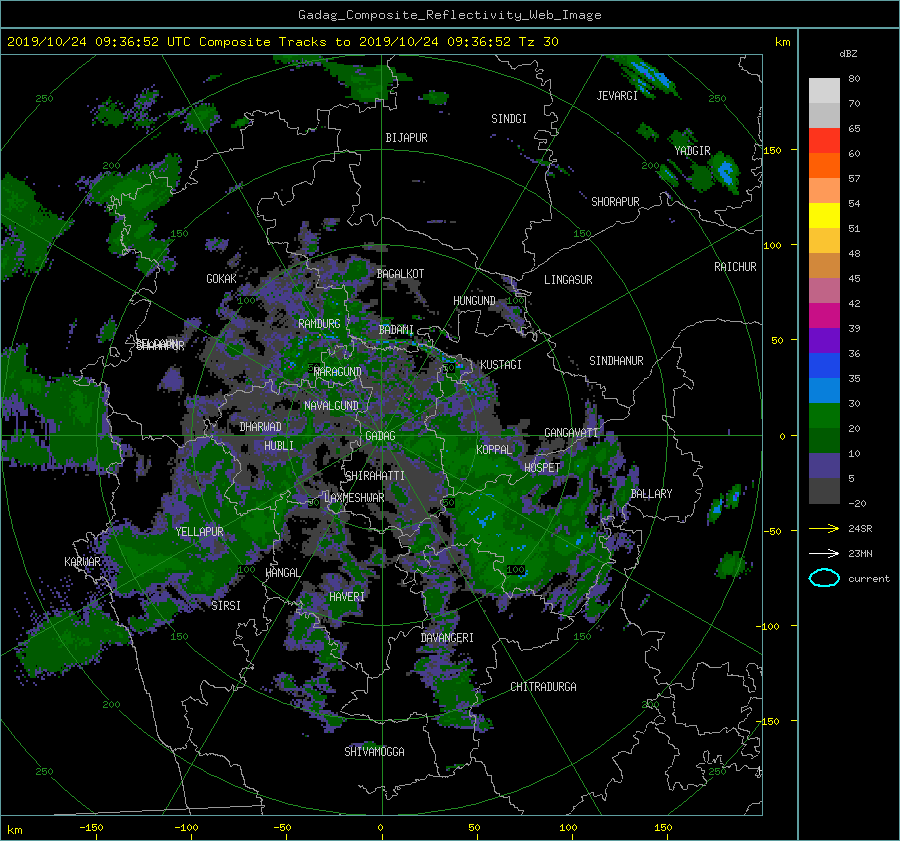Click the SHIVAMOGGA city label
Viewport: 900px width, 841px height.
(374, 751)
